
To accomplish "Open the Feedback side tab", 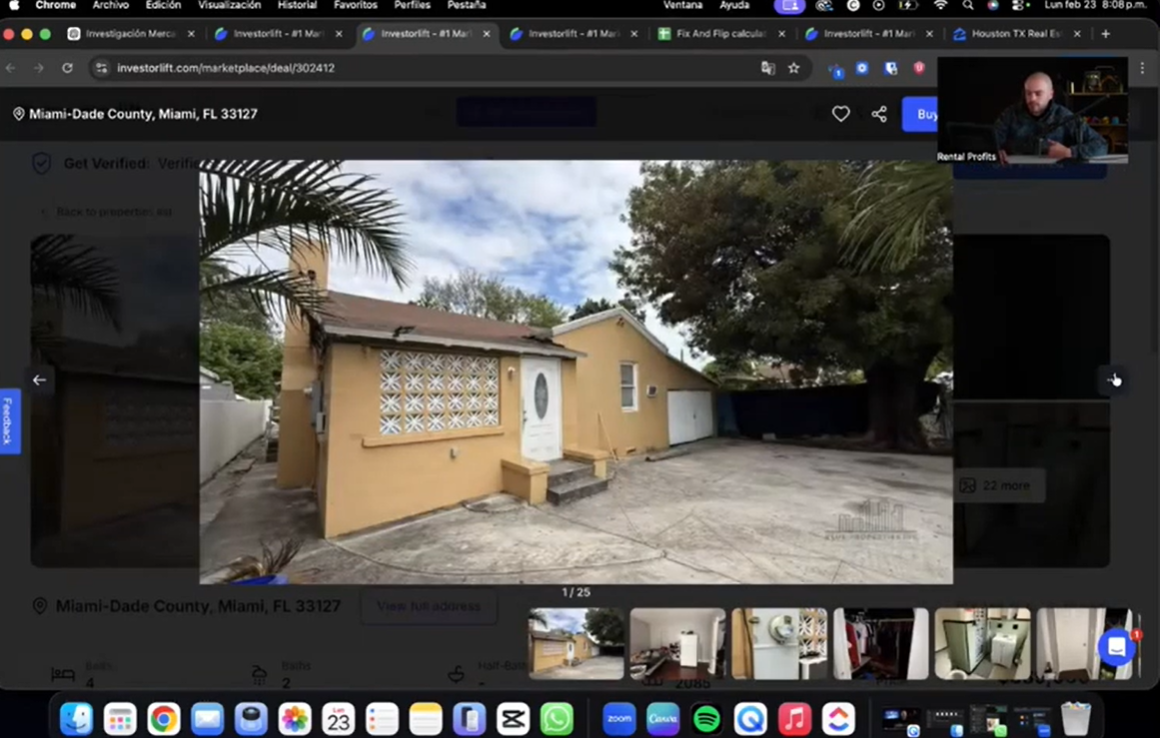I will point(8,421).
